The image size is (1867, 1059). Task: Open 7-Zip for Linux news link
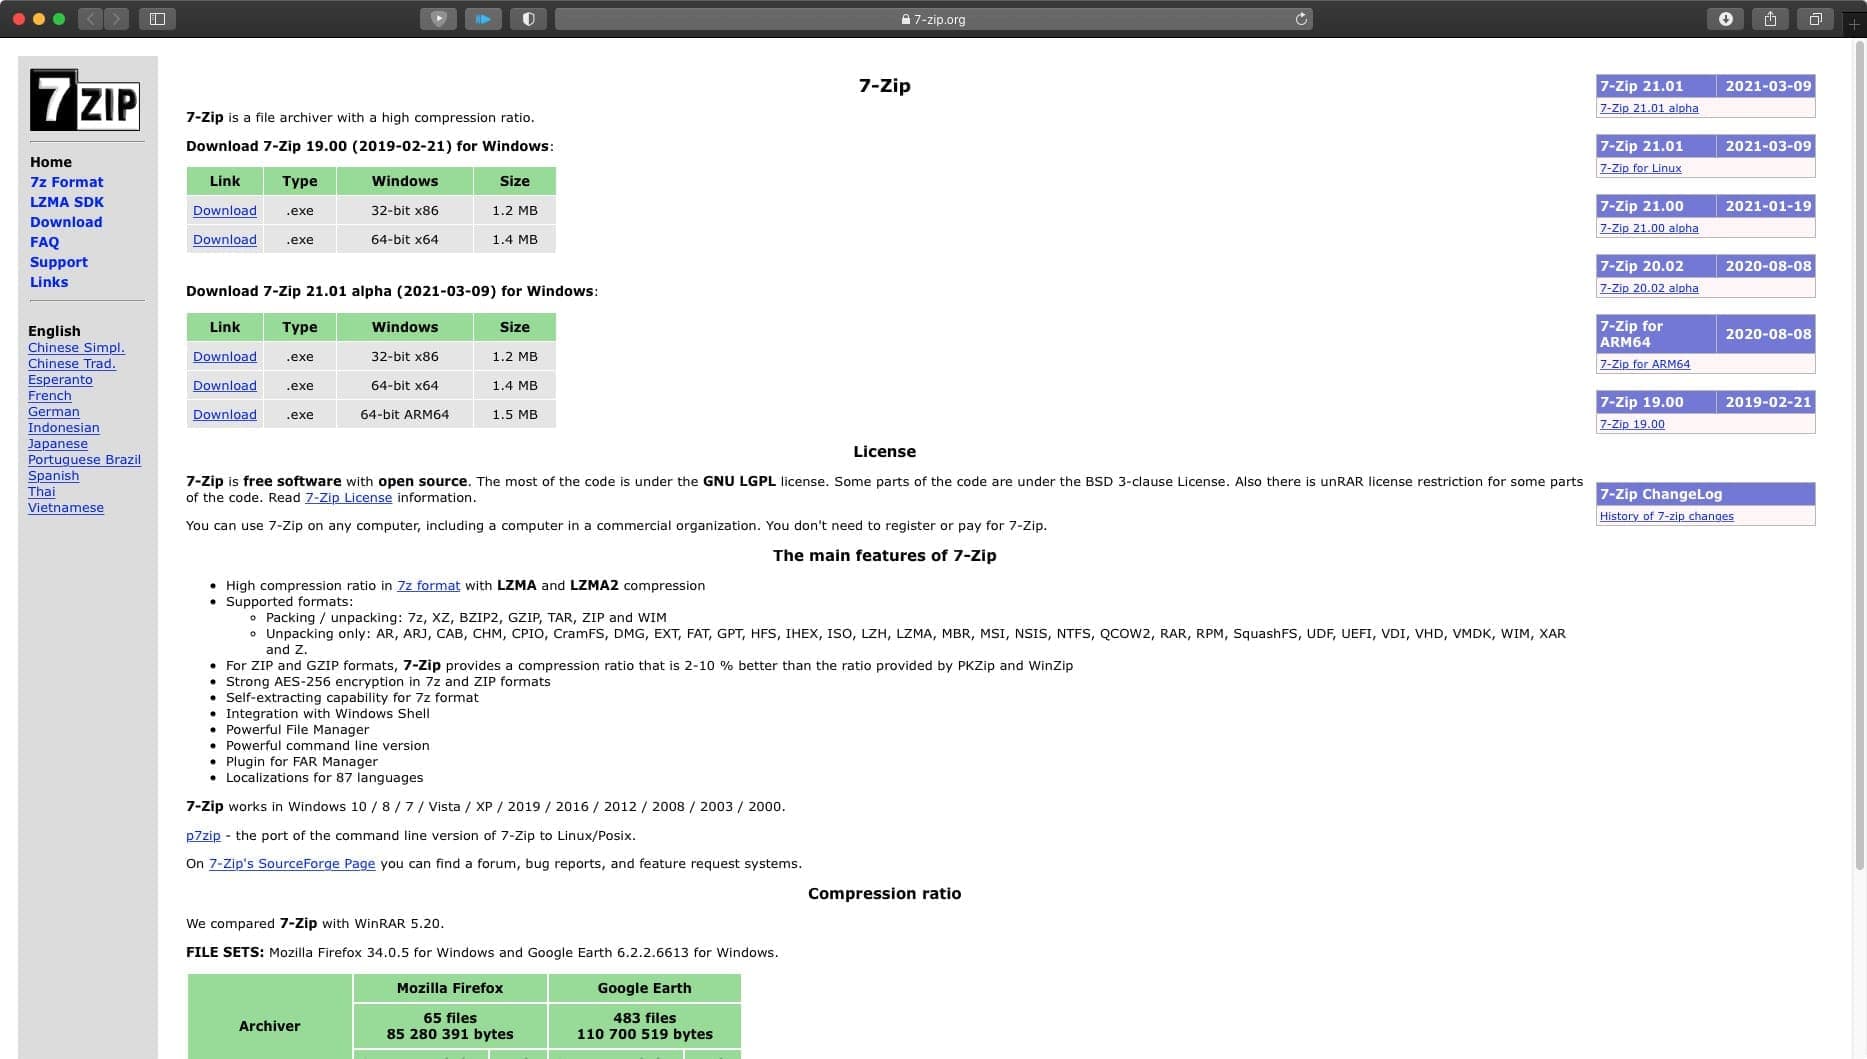(x=1641, y=168)
